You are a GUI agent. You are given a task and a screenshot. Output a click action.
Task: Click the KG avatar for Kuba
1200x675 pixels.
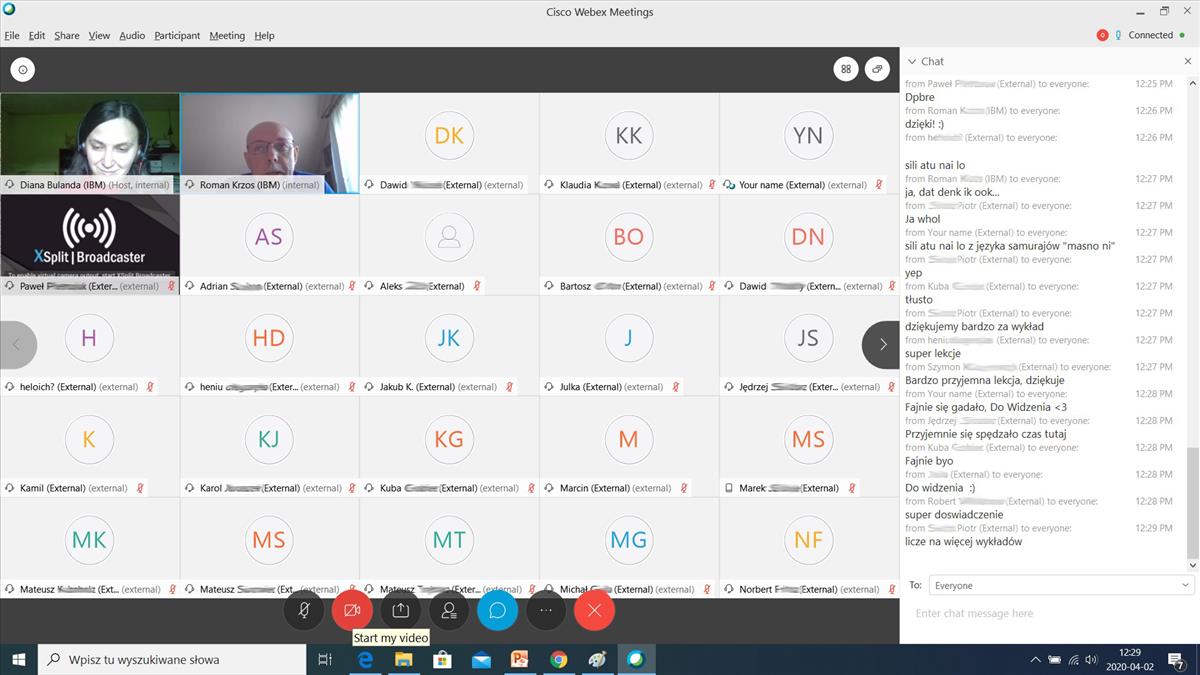coord(449,439)
